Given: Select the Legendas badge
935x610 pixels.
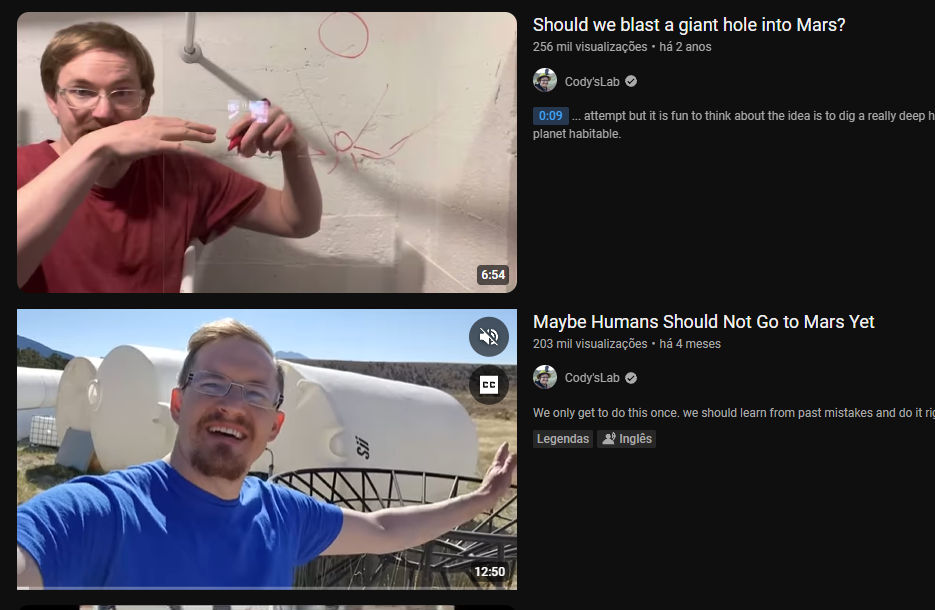Looking at the screenshot, I should [563, 439].
